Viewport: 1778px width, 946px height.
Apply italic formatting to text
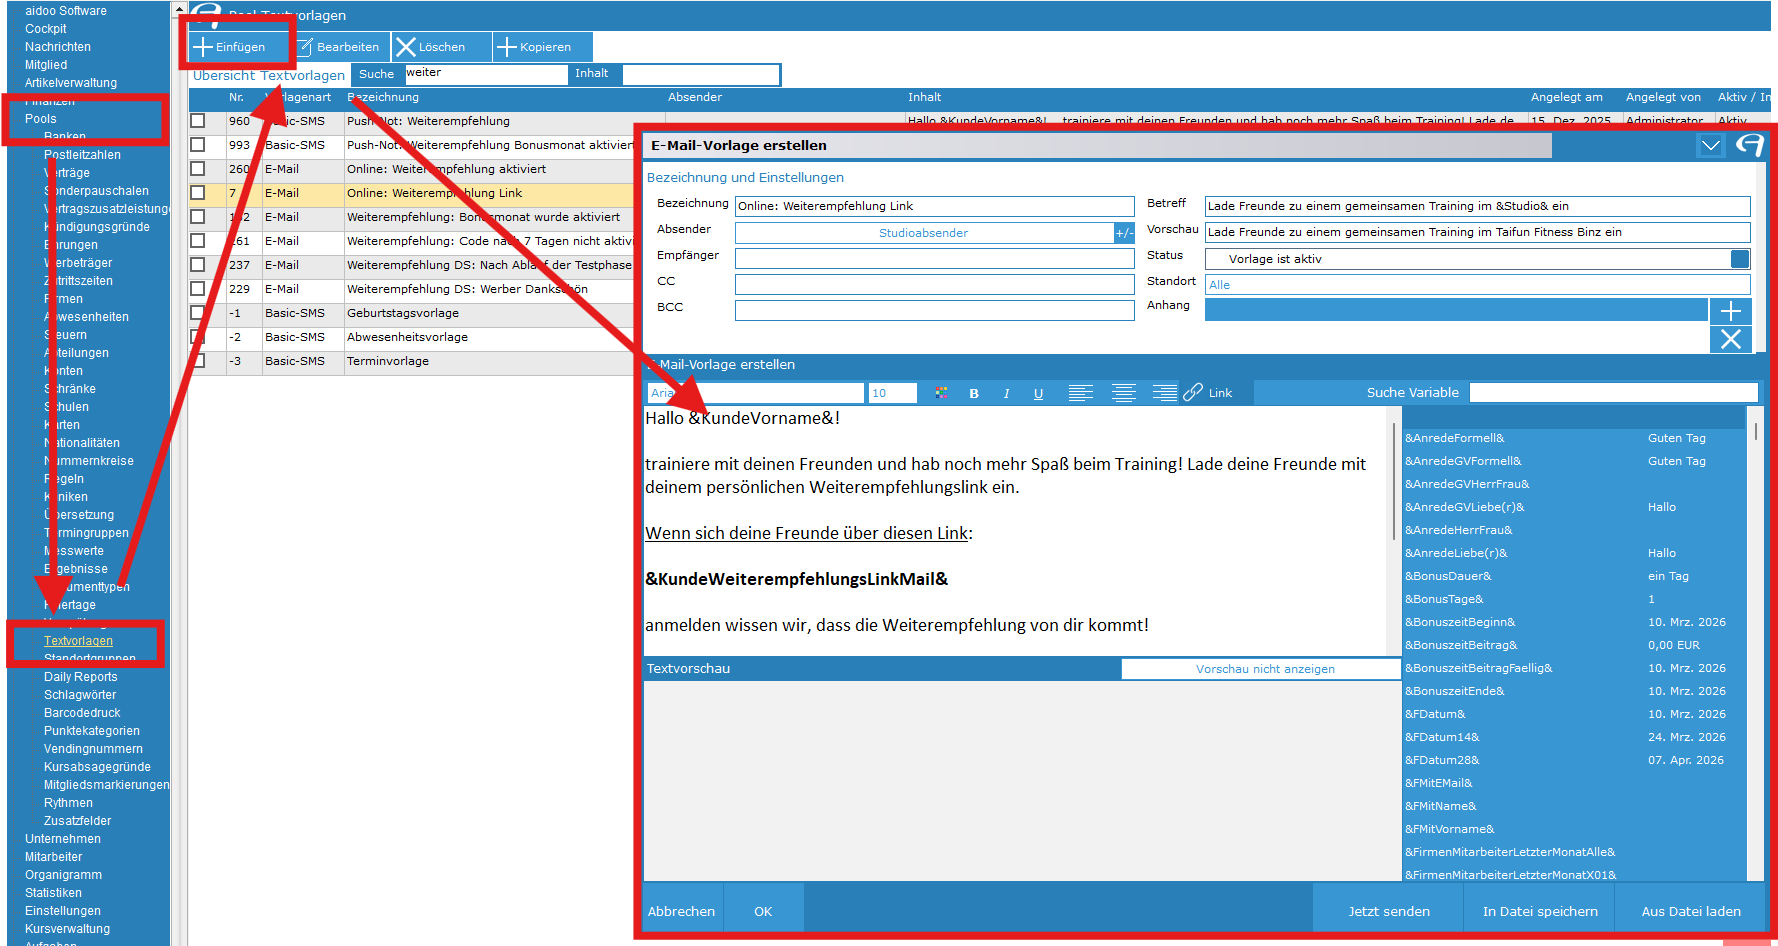click(1006, 393)
